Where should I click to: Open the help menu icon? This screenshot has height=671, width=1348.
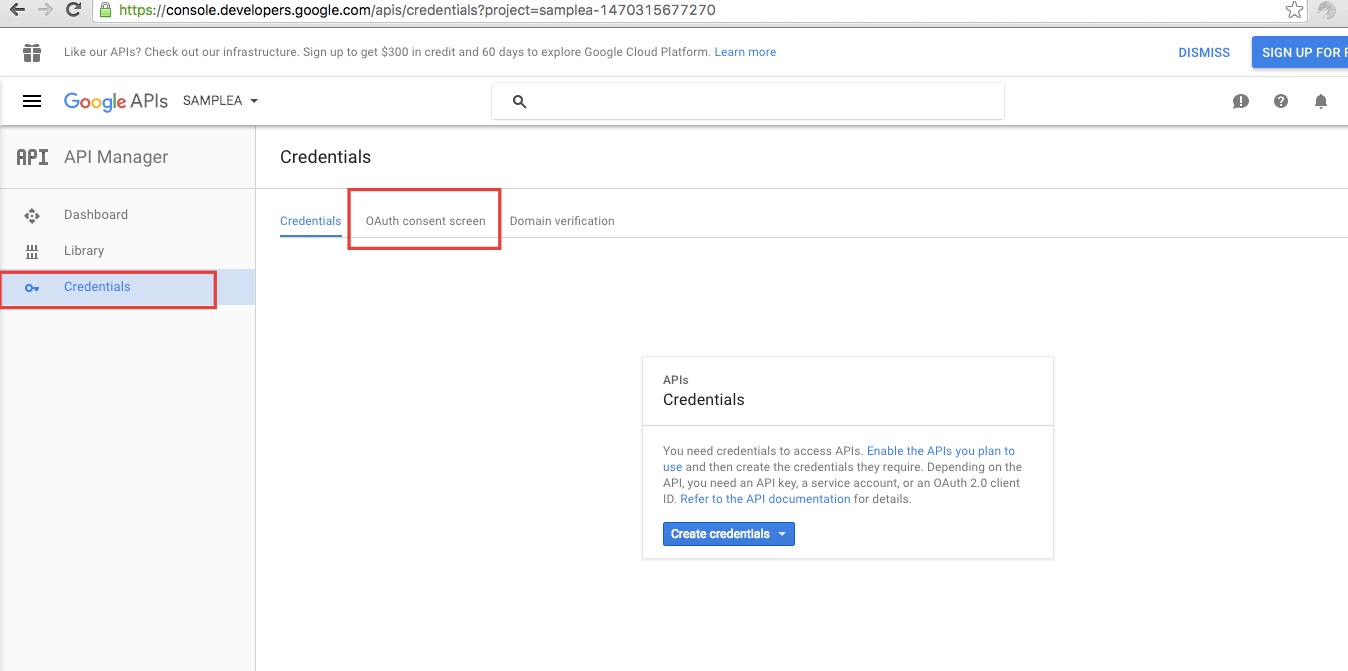pos(1281,101)
